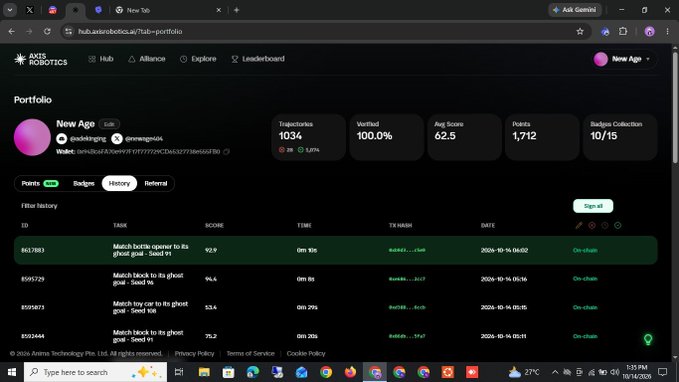
Task: Switch to the Points tab
Action: tap(40, 183)
